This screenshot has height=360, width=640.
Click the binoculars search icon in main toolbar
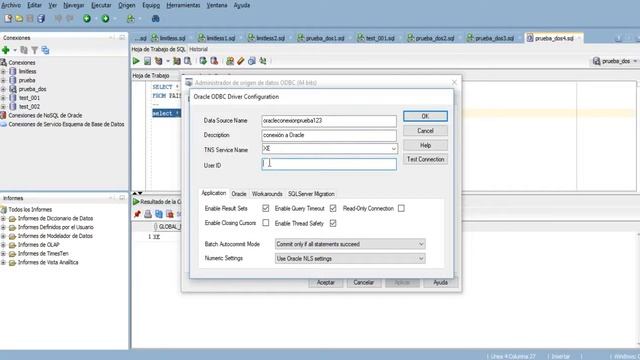tap(156, 18)
